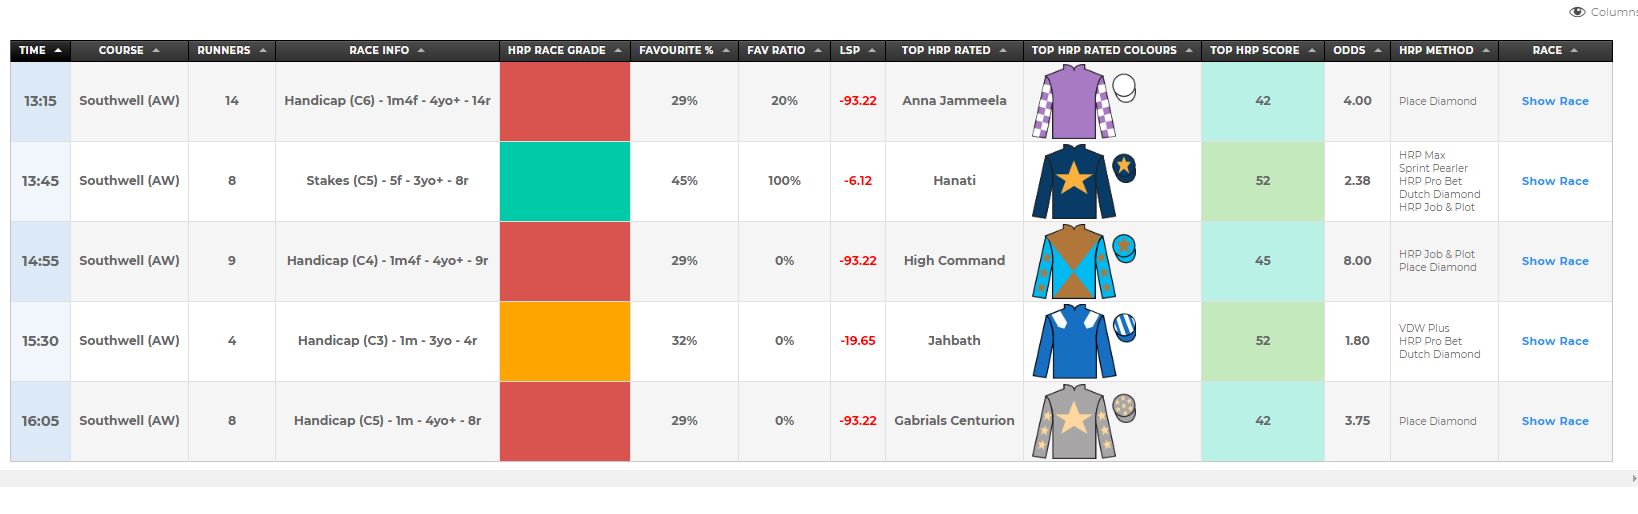
Task: Sort by the Favourite % column header
Action: coord(684,50)
